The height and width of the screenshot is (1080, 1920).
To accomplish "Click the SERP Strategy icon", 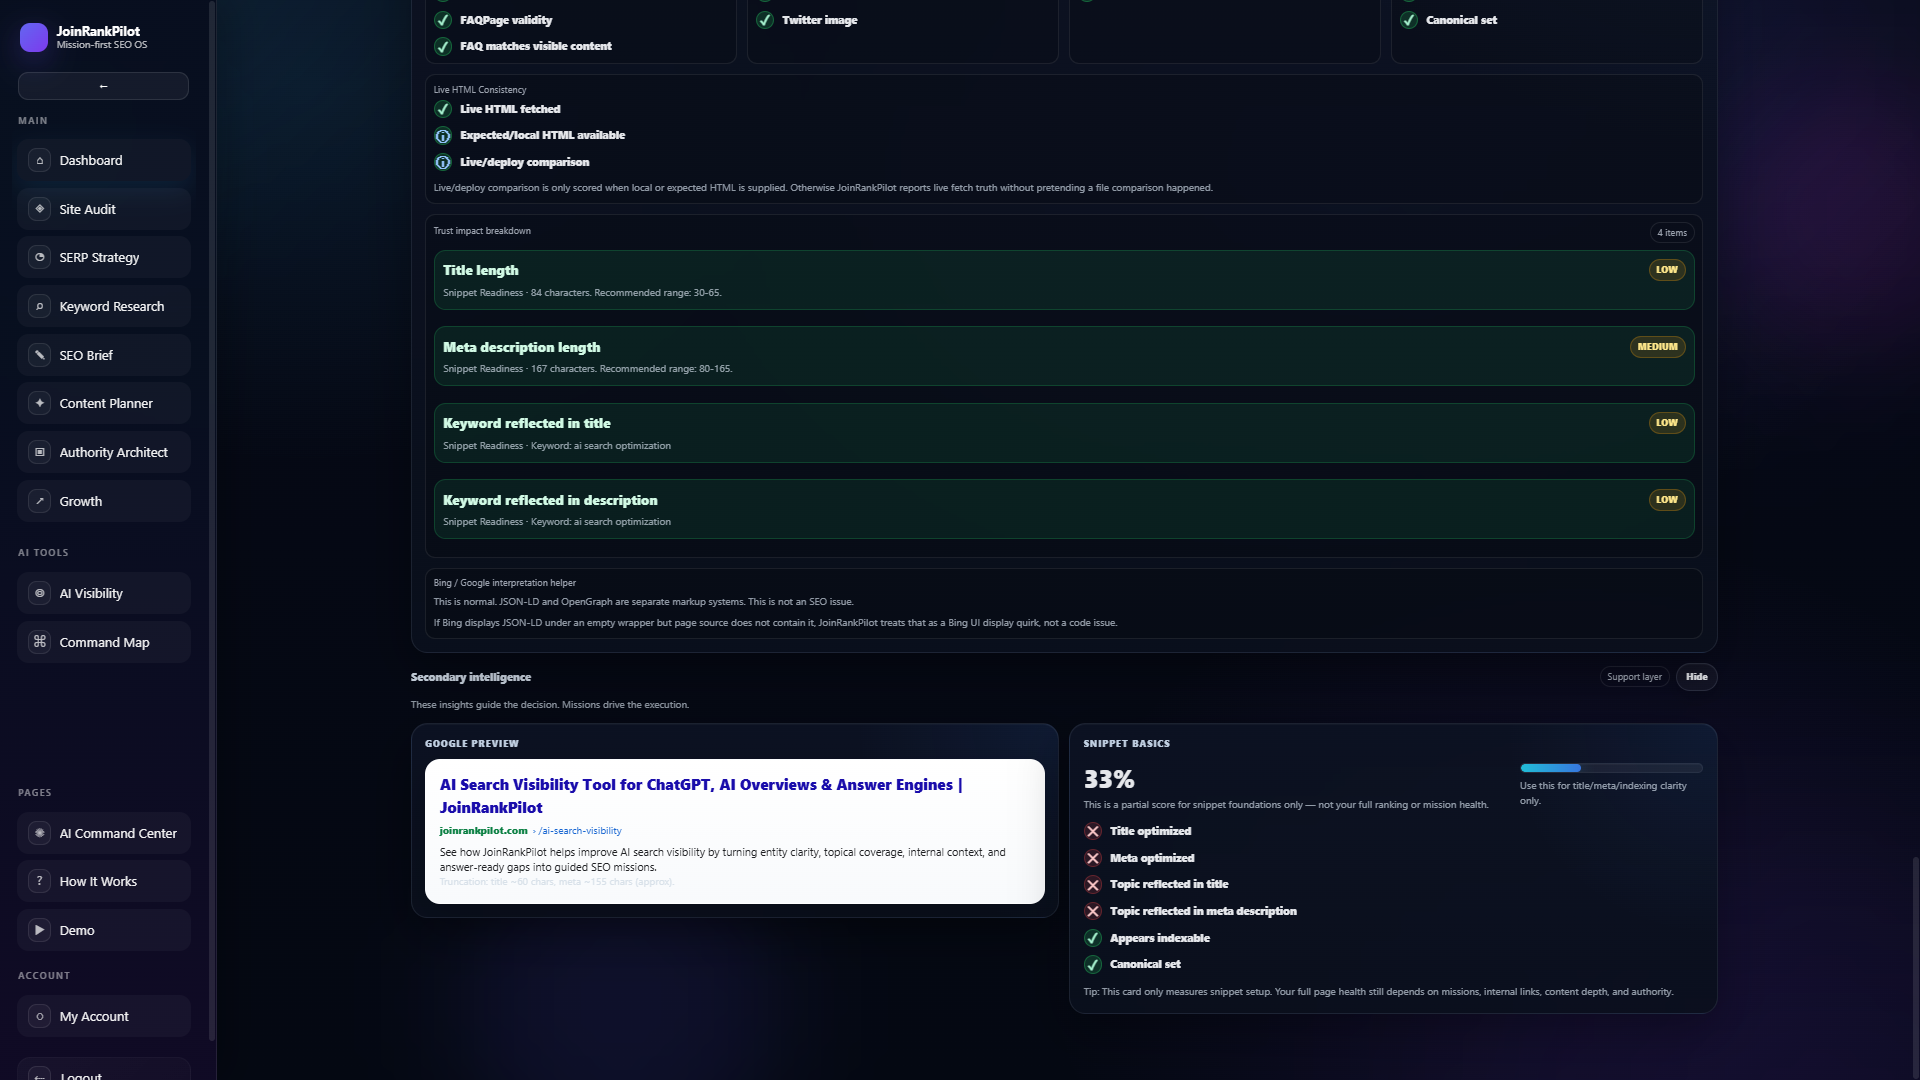I will tap(39, 257).
